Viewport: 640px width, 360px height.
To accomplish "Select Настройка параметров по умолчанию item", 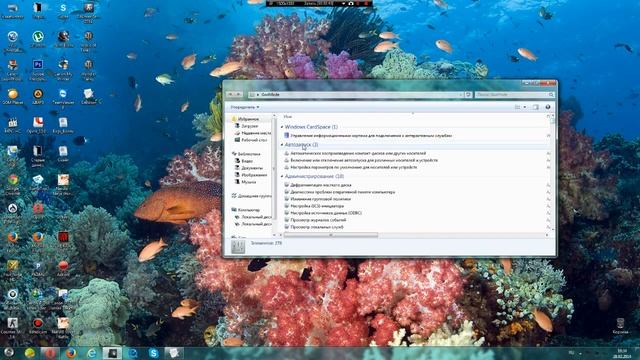I will tap(351, 167).
